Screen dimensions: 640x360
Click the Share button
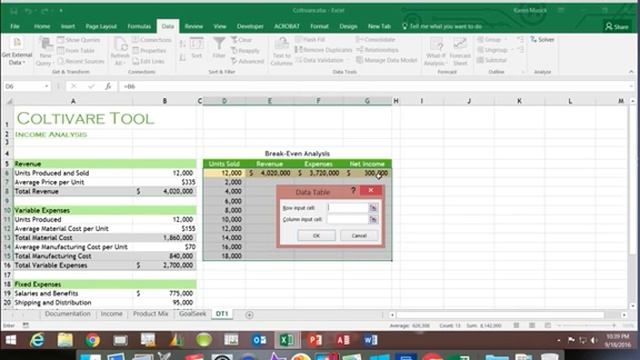617,27
